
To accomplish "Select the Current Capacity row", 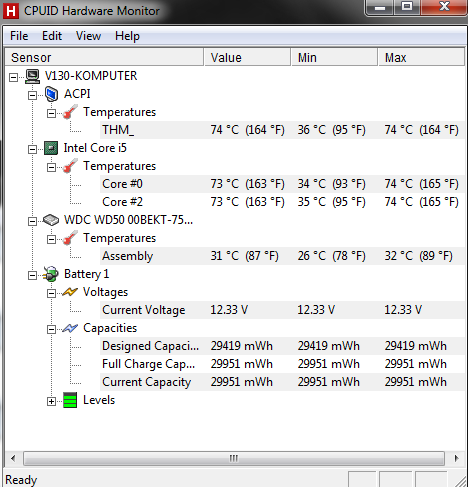I will (x=282, y=382).
